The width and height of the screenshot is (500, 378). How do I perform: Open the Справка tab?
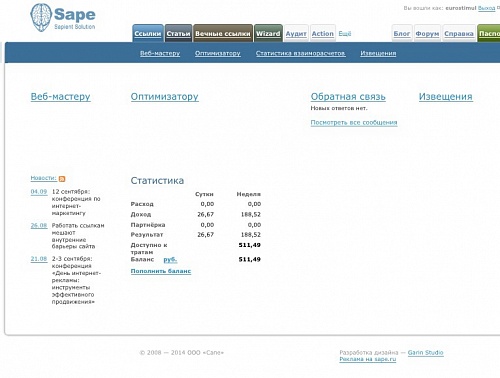[459, 34]
